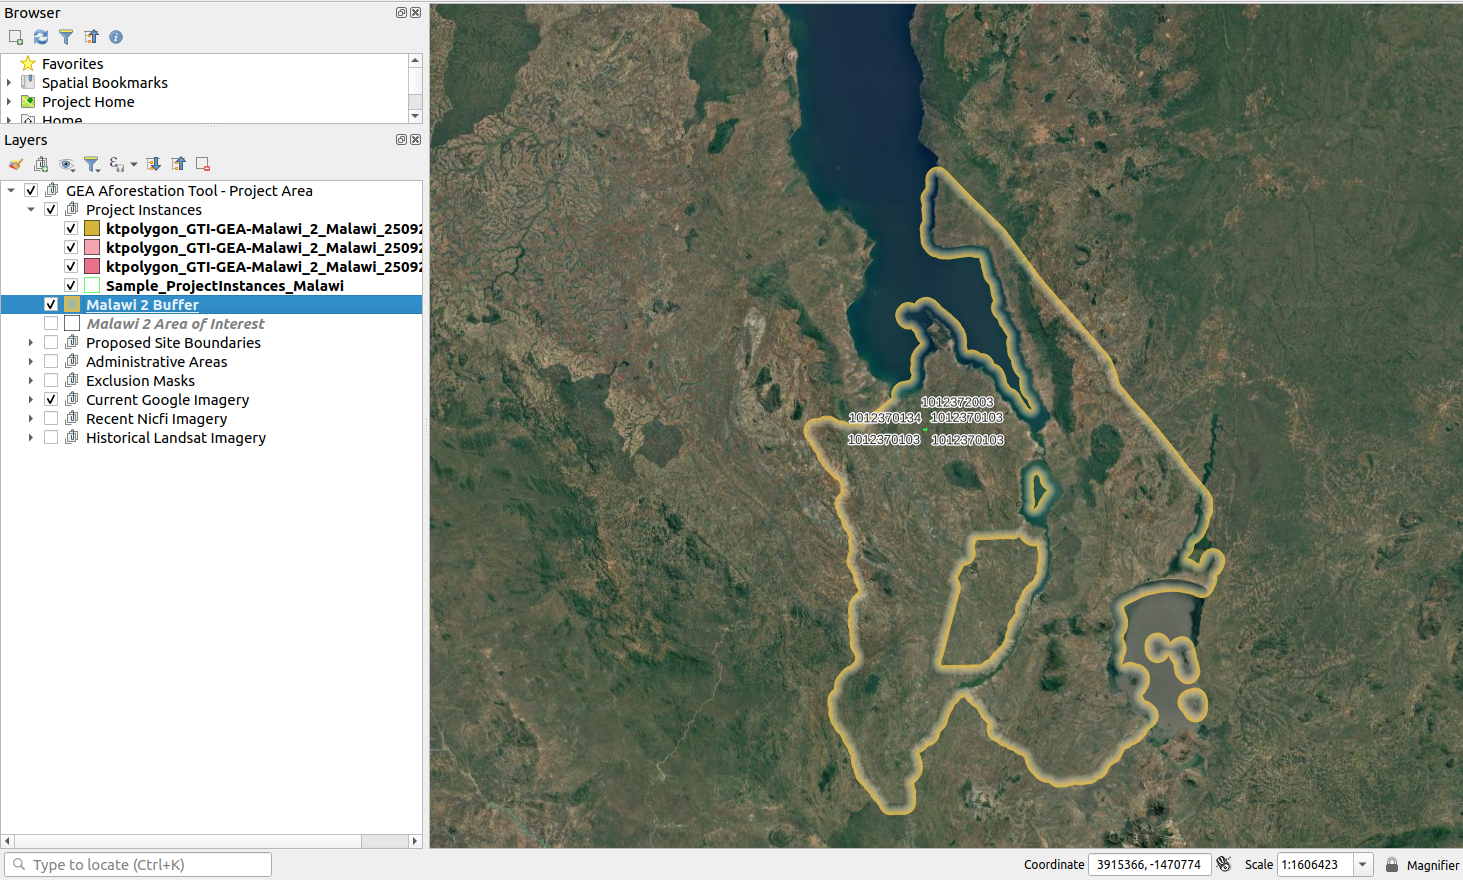
Task: Click Remove Layer/Group icon in Layers toolbar
Action: coord(203,164)
